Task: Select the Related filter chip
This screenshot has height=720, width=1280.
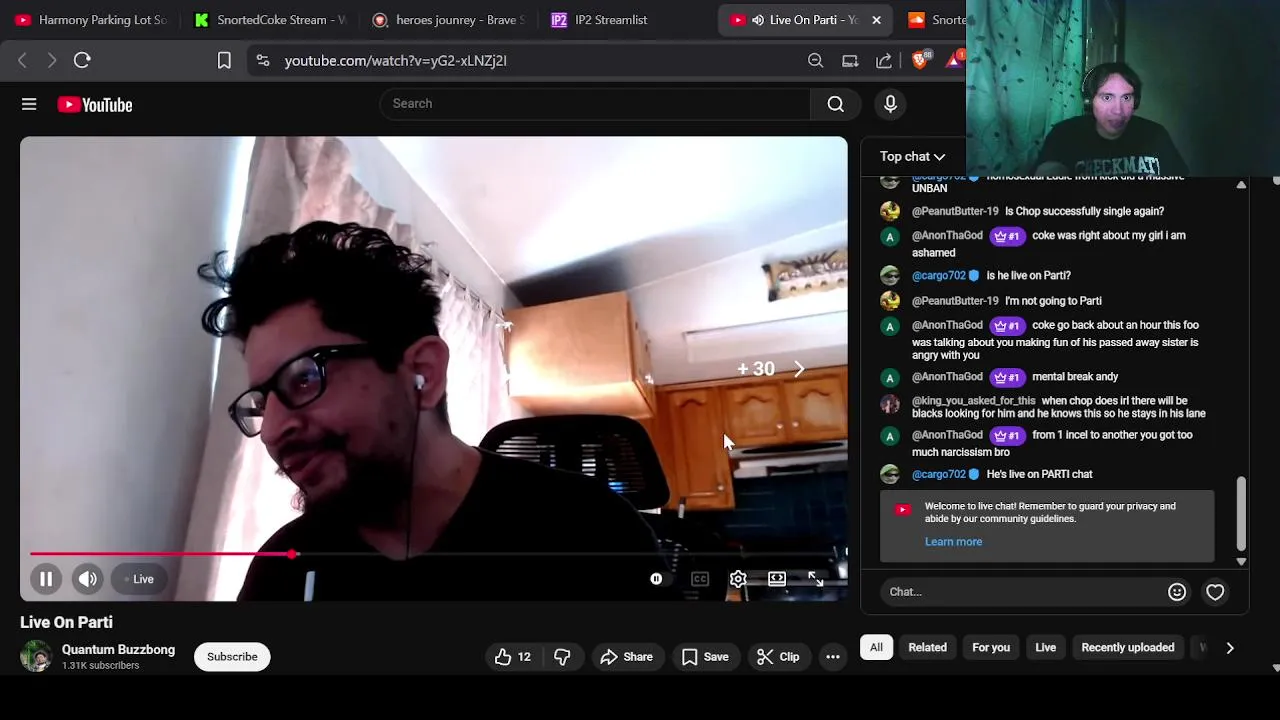Action: (x=927, y=647)
